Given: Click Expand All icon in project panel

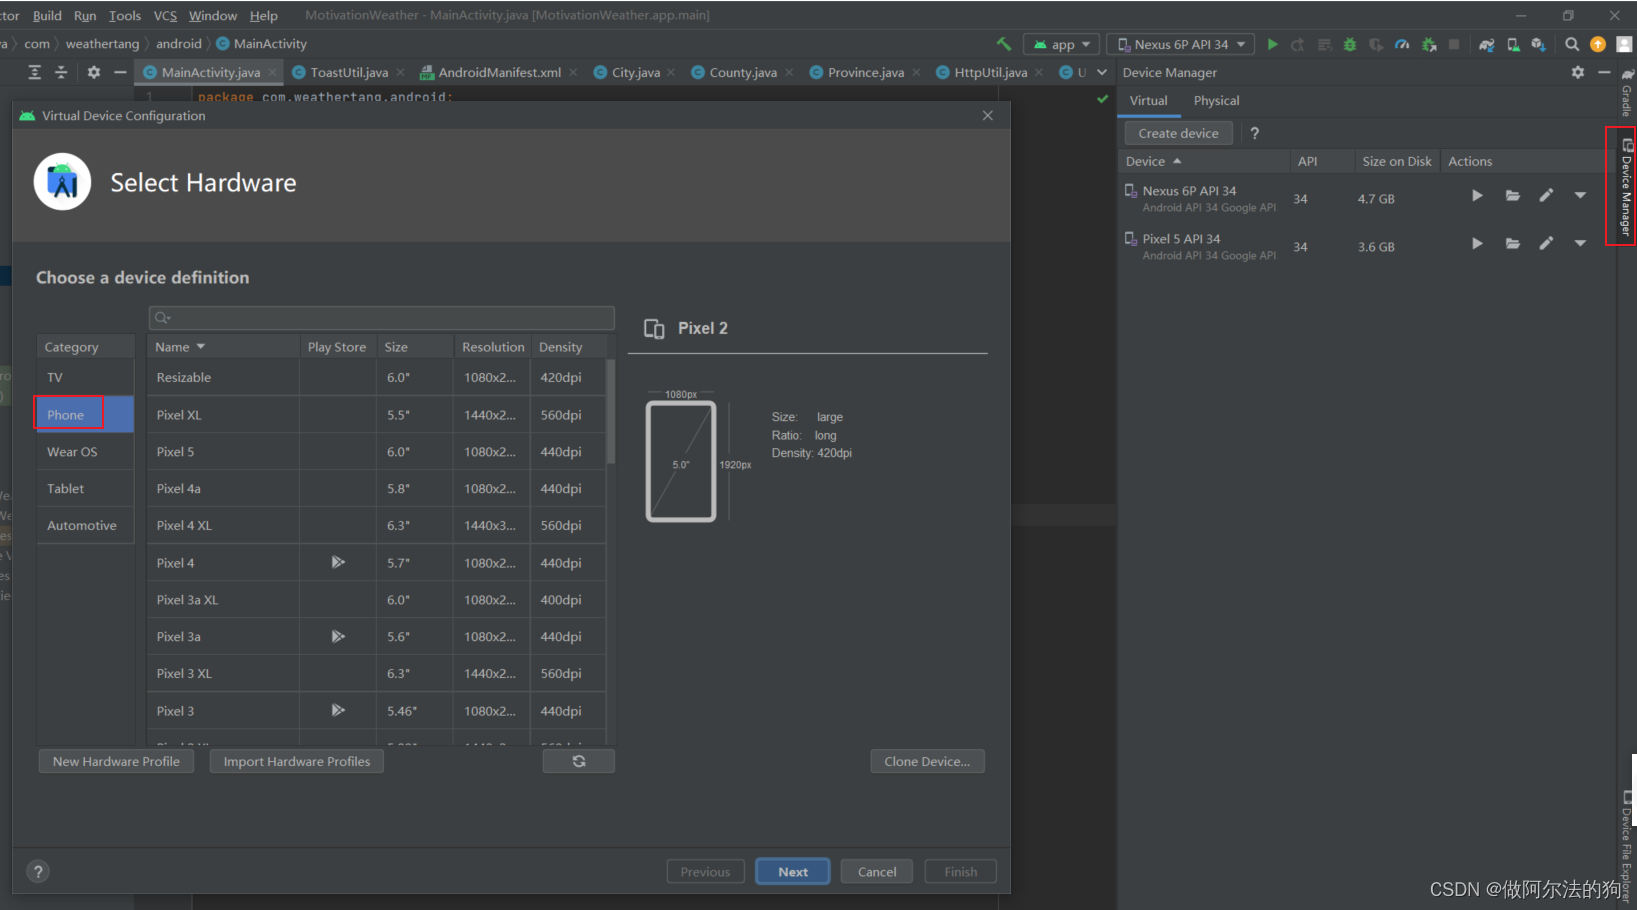Looking at the screenshot, I should (x=34, y=72).
